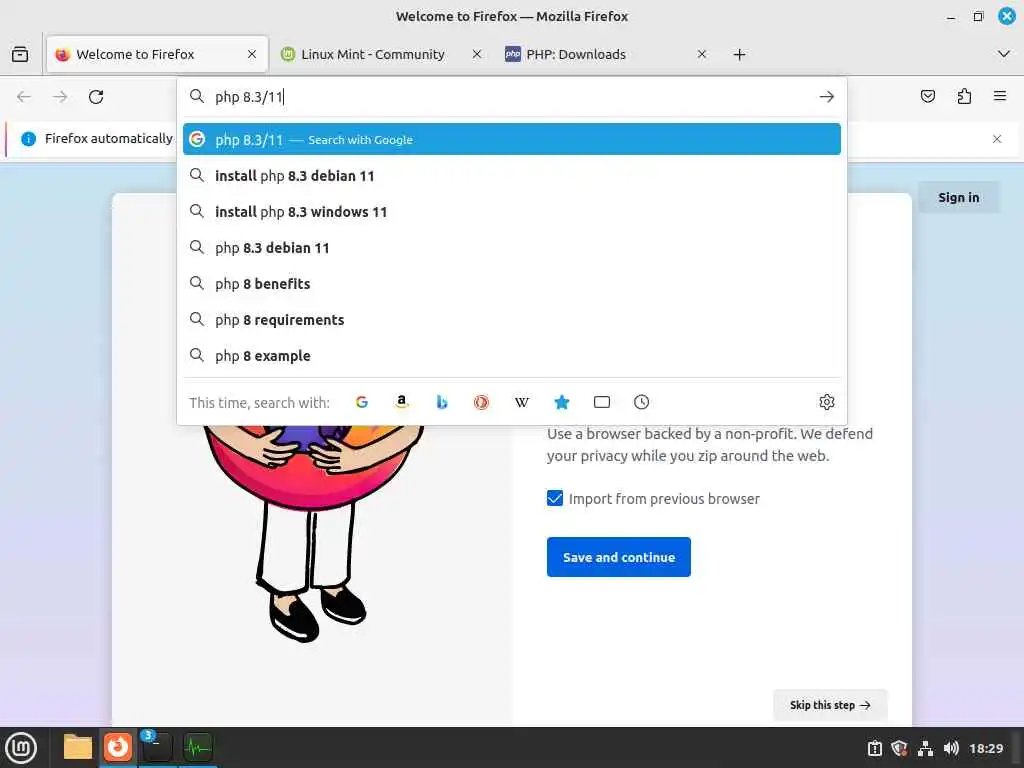Viewport: 1024px width, 768px height.
Task: Choose suggestion 'php 8 requirements'
Action: coord(511,320)
